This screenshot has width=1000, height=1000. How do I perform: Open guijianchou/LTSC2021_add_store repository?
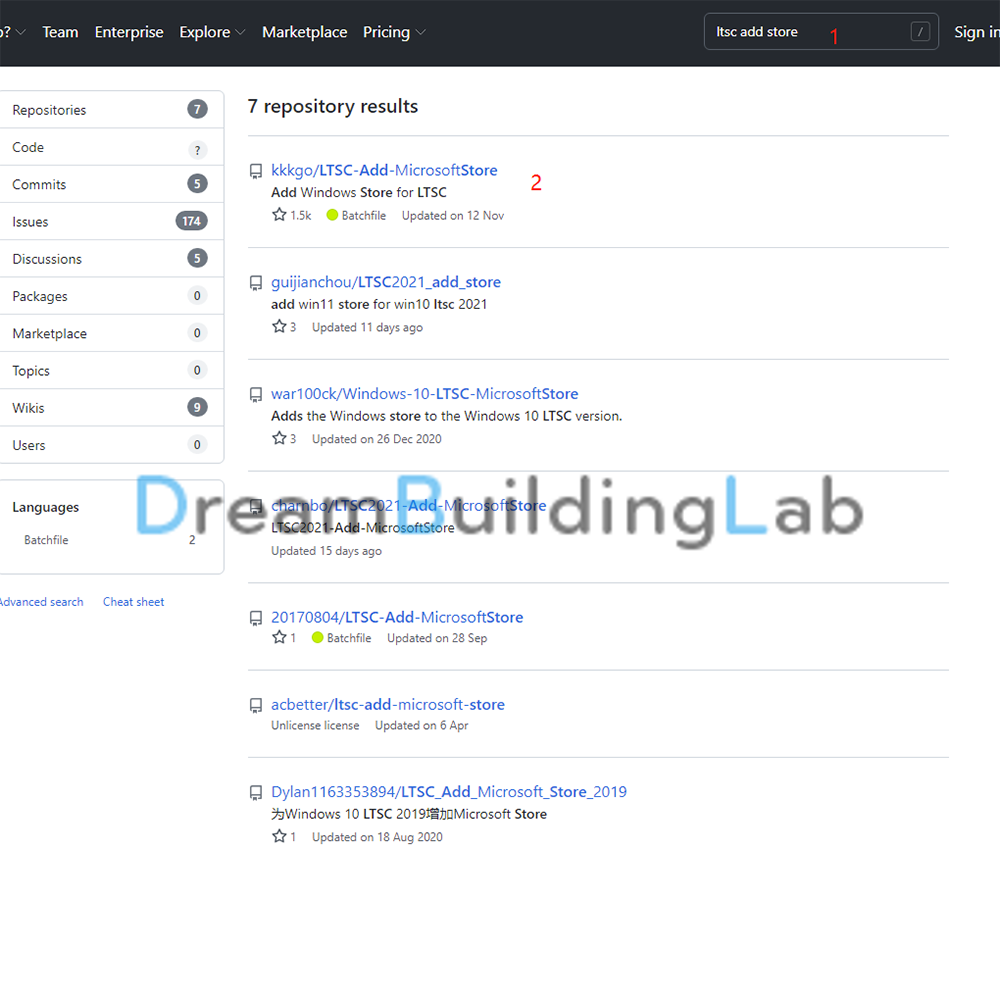pyautogui.click(x=386, y=282)
